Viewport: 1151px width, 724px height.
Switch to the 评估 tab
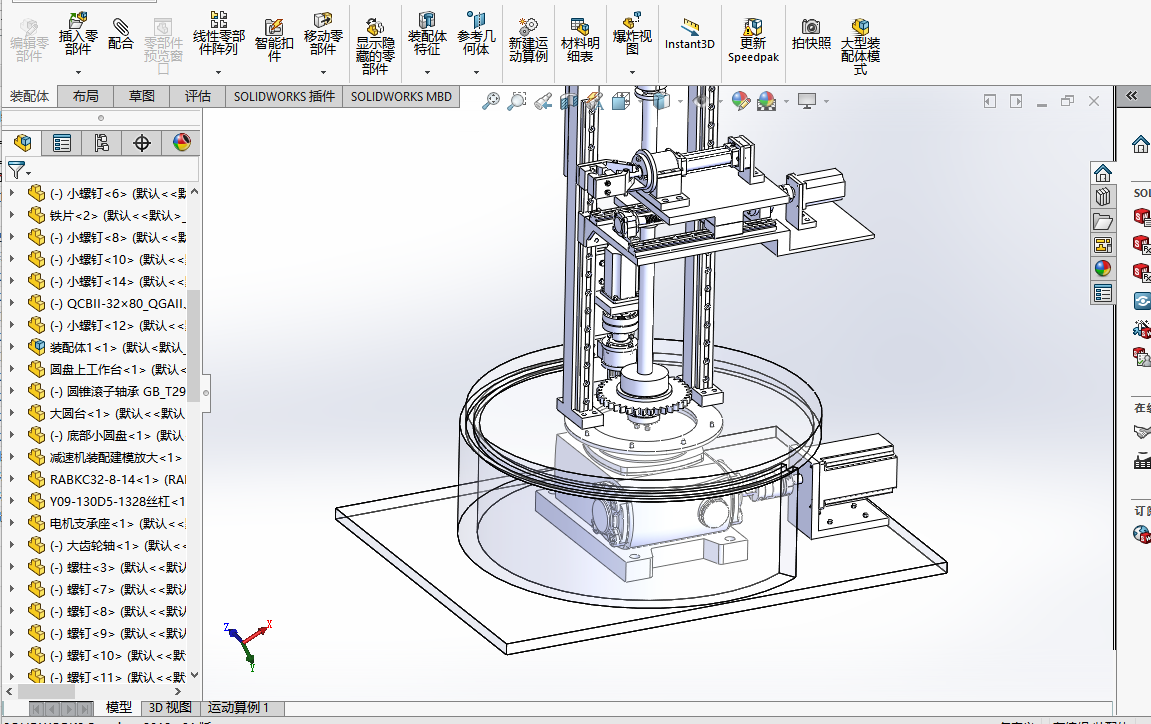[x=197, y=96]
